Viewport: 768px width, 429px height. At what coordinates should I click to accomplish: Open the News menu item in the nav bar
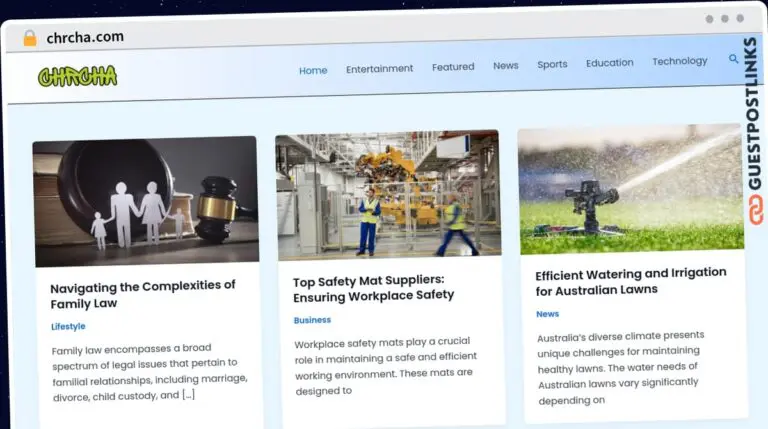(x=505, y=66)
